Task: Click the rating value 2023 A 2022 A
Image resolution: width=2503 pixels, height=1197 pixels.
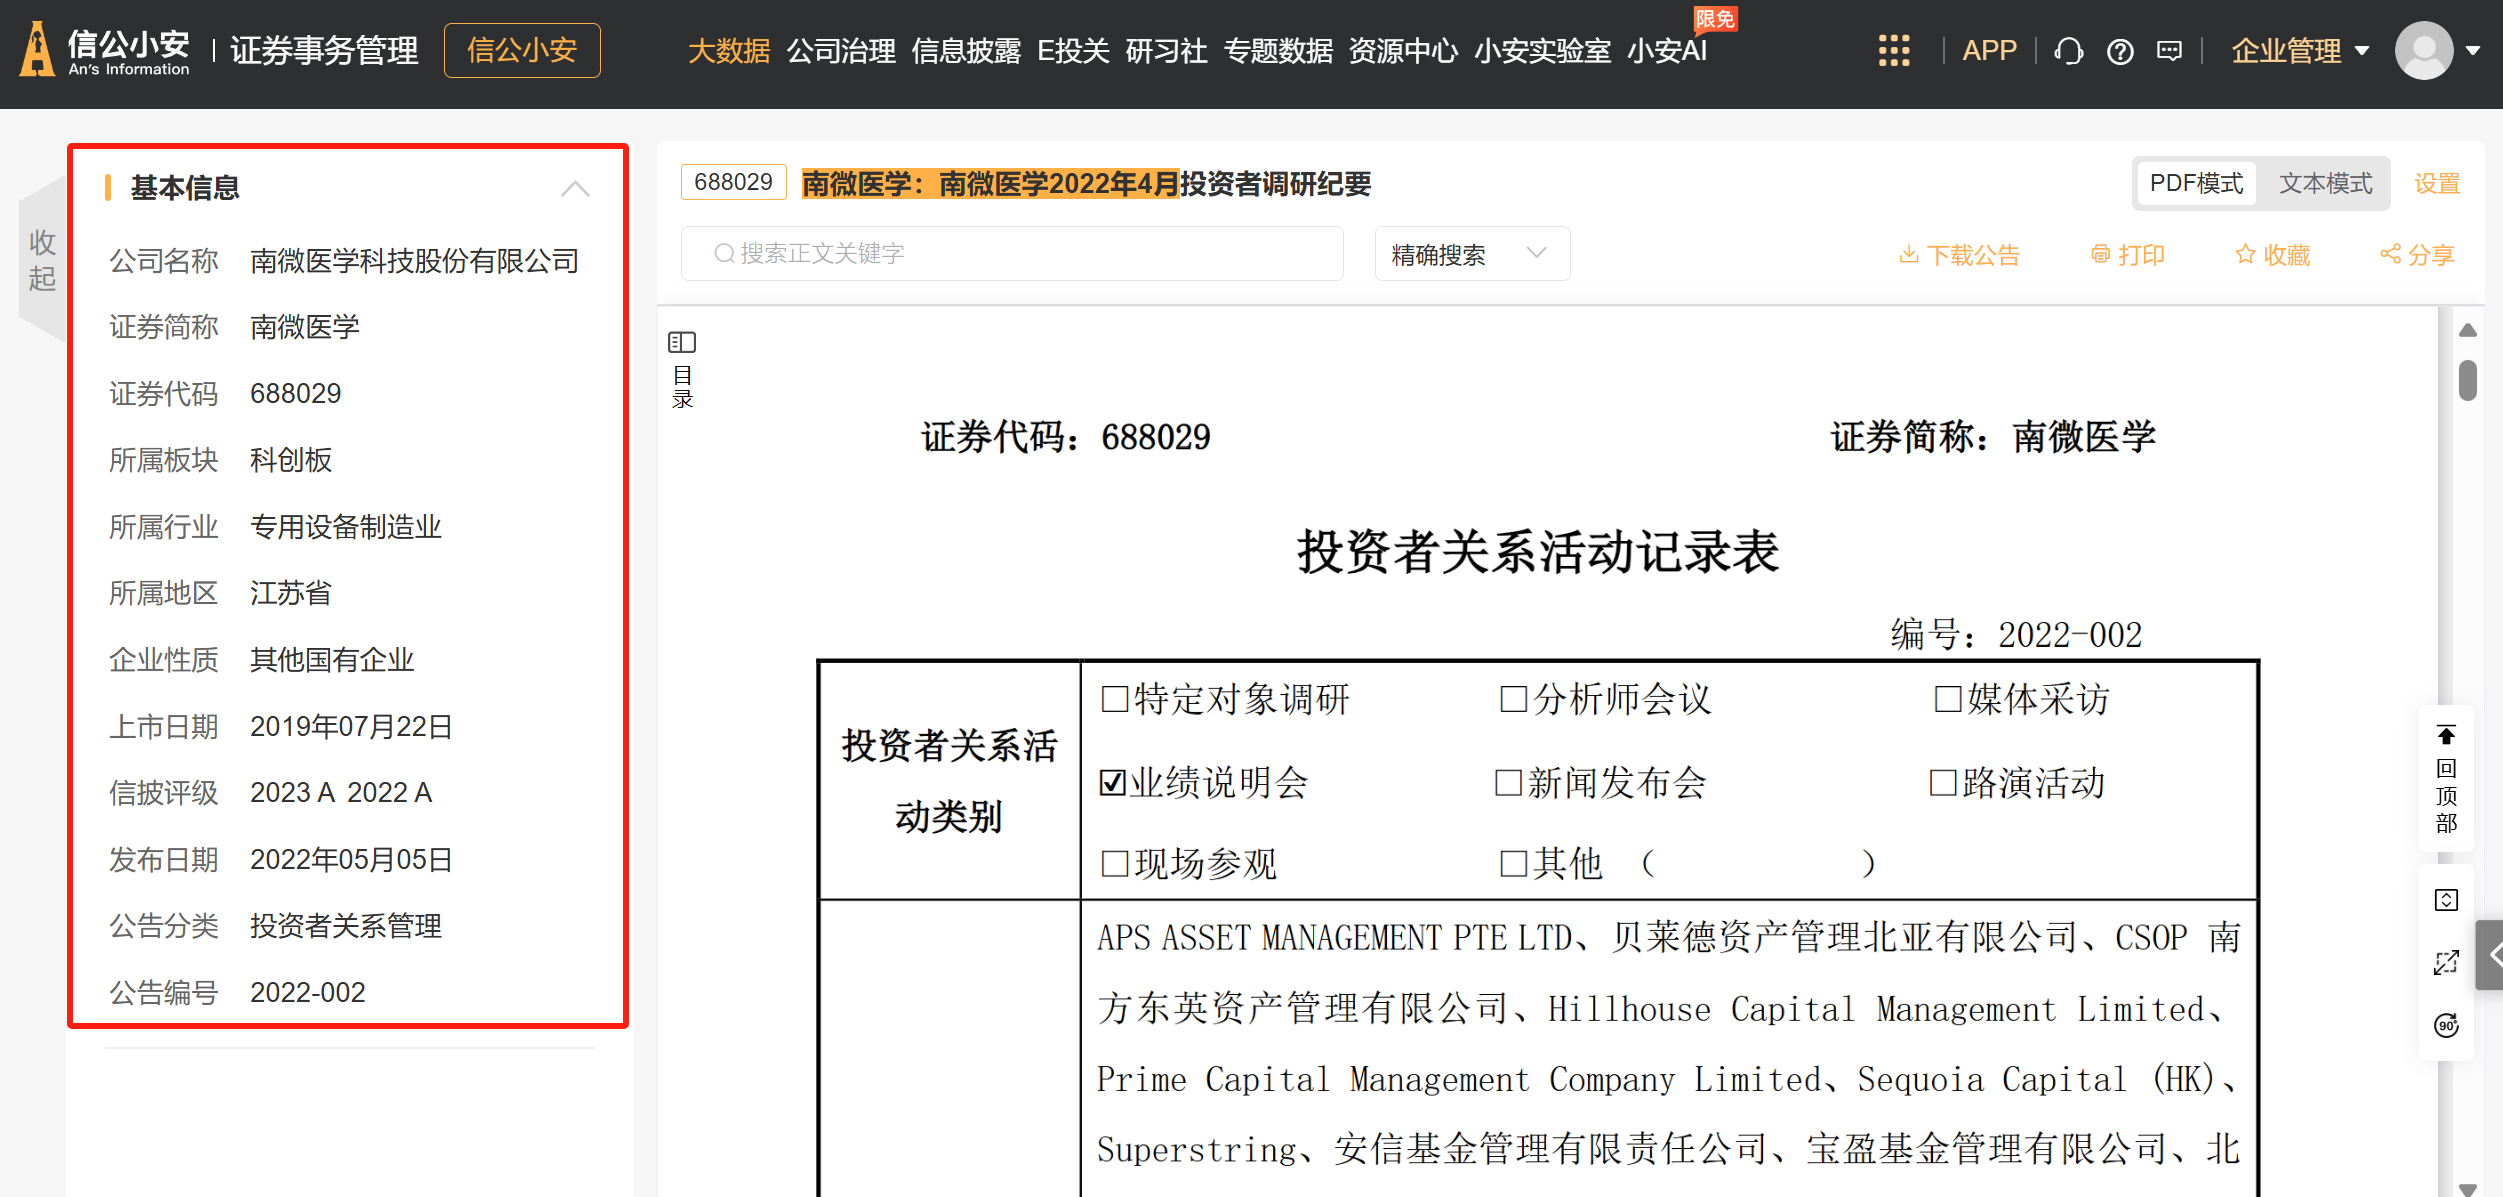Action: coord(341,793)
